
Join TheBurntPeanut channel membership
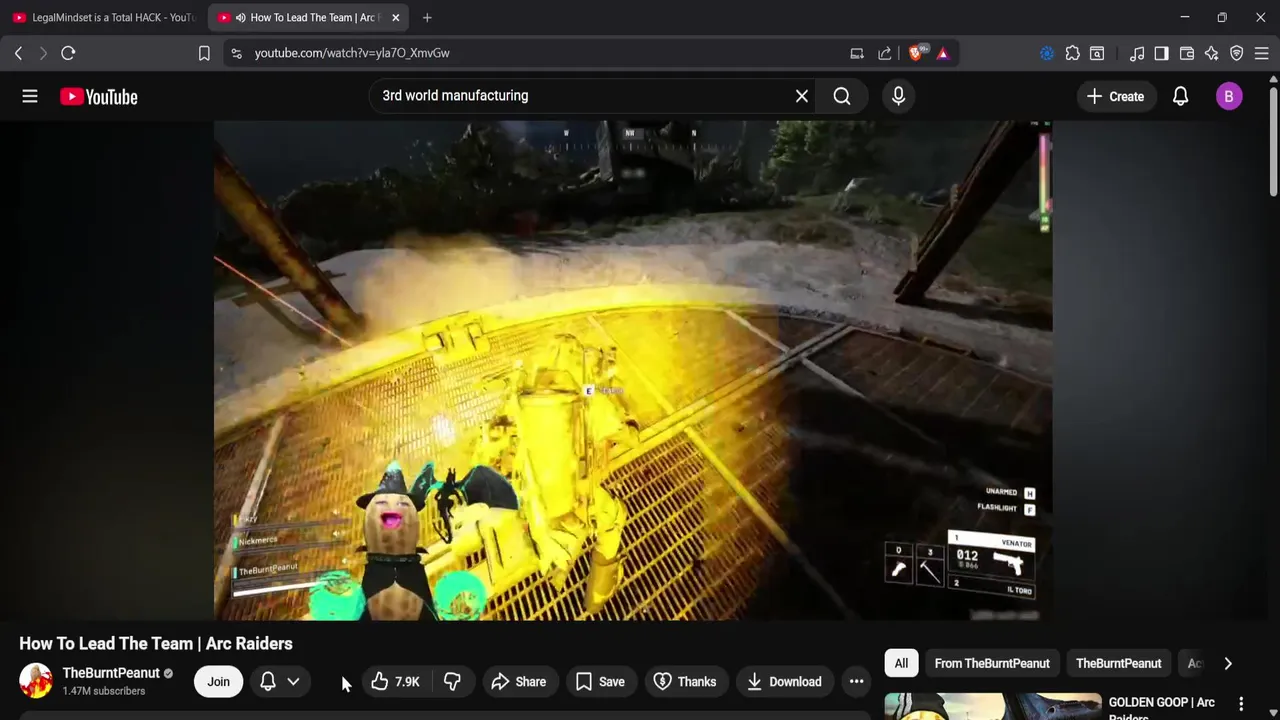coord(218,681)
